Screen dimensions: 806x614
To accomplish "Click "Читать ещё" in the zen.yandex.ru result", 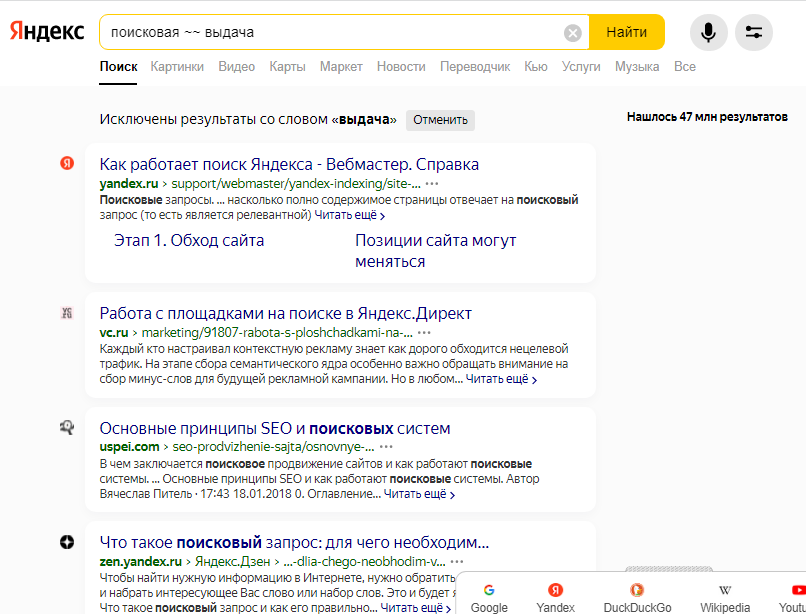I will [x=415, y=608].
